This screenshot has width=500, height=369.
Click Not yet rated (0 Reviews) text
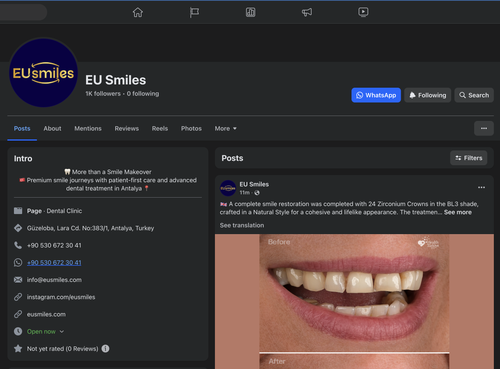[62, 349]
